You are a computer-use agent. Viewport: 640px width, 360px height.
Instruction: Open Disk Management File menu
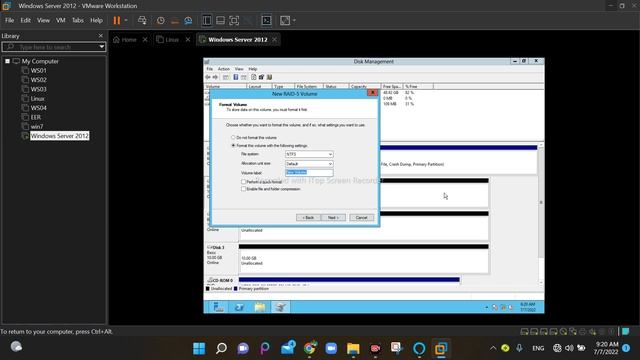(209, 69)
